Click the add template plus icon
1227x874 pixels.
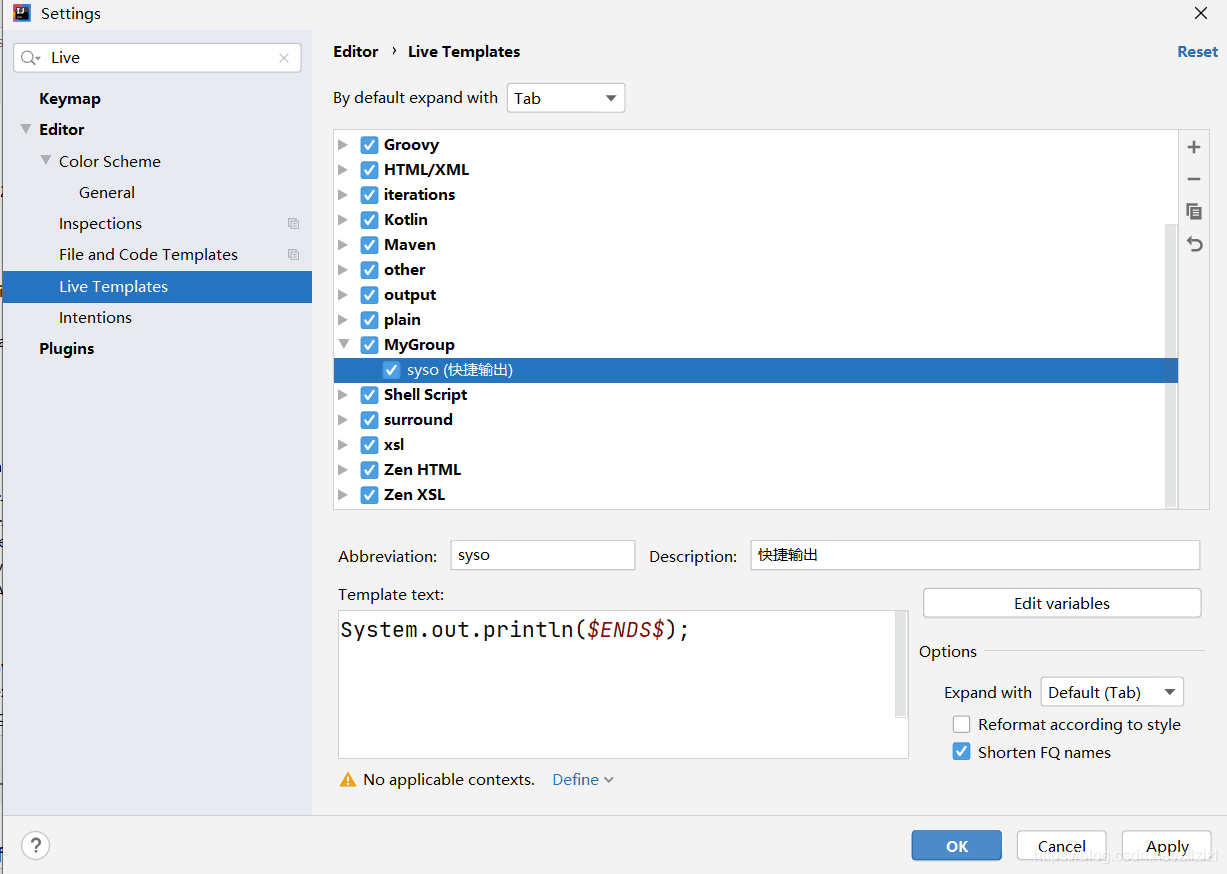coord(1193,147)
